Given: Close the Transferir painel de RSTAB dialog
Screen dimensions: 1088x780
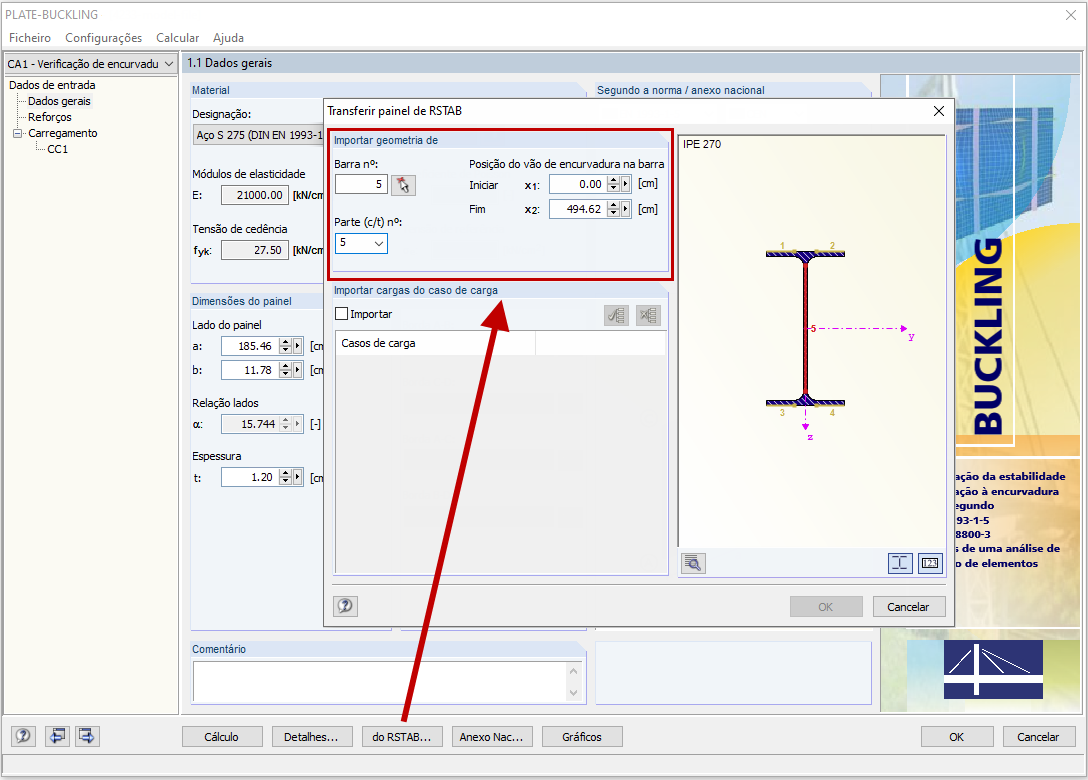Looking at the screenshot, I should click(x=939, y=111).
